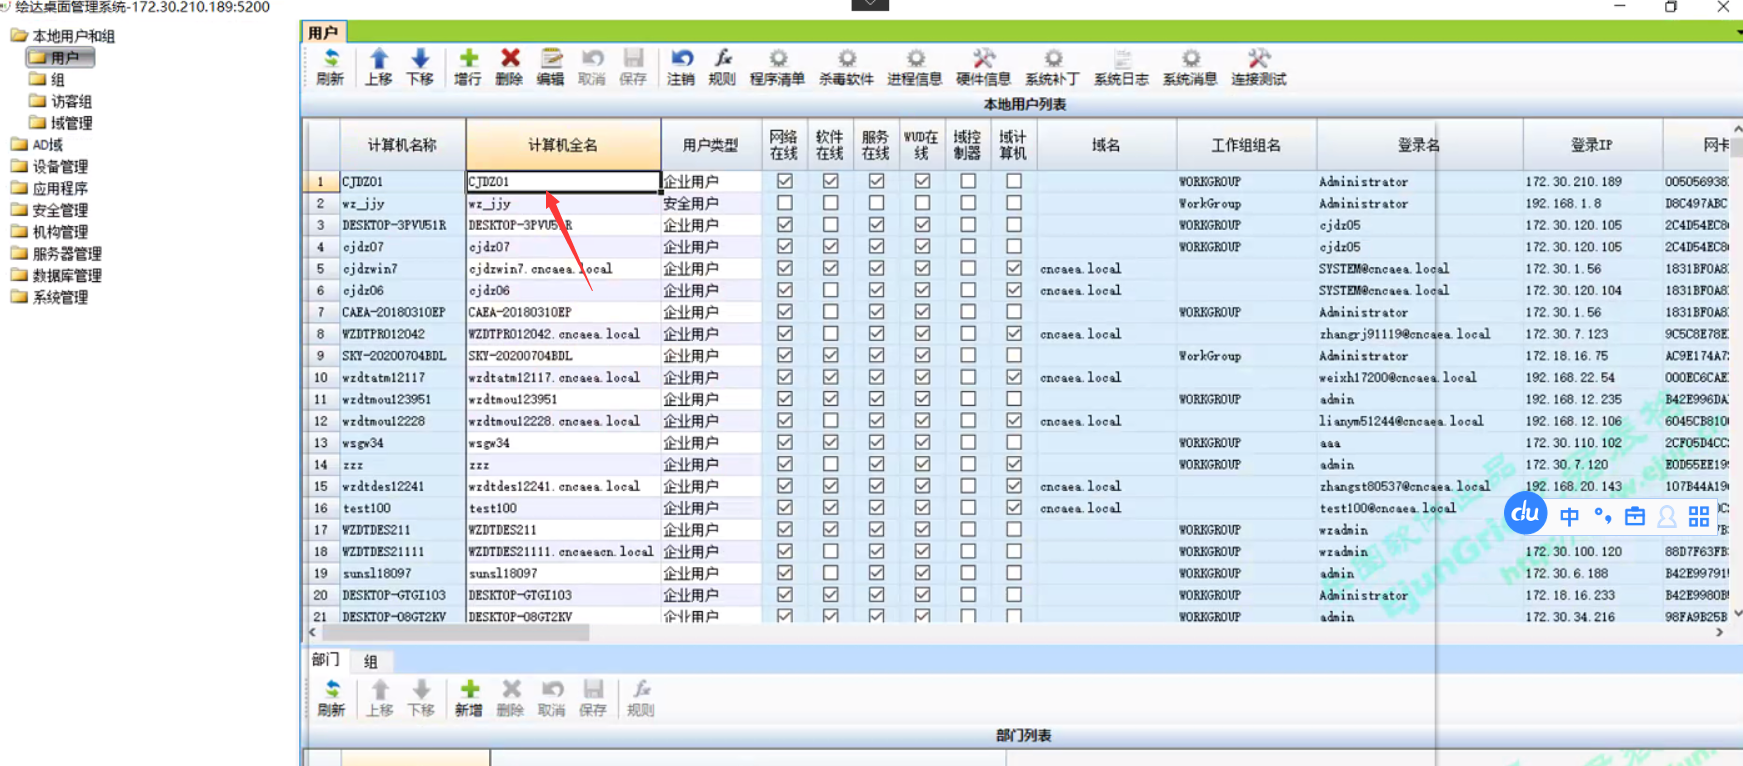
Task: Open the 杀毒软件 antivirus info
Action: 846,67
